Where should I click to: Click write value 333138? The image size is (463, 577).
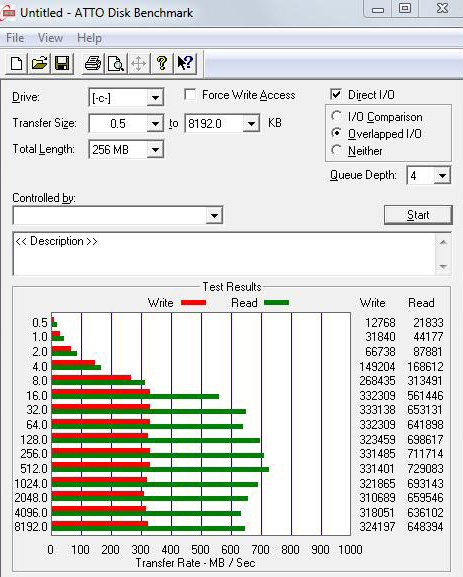click(378, 410)
